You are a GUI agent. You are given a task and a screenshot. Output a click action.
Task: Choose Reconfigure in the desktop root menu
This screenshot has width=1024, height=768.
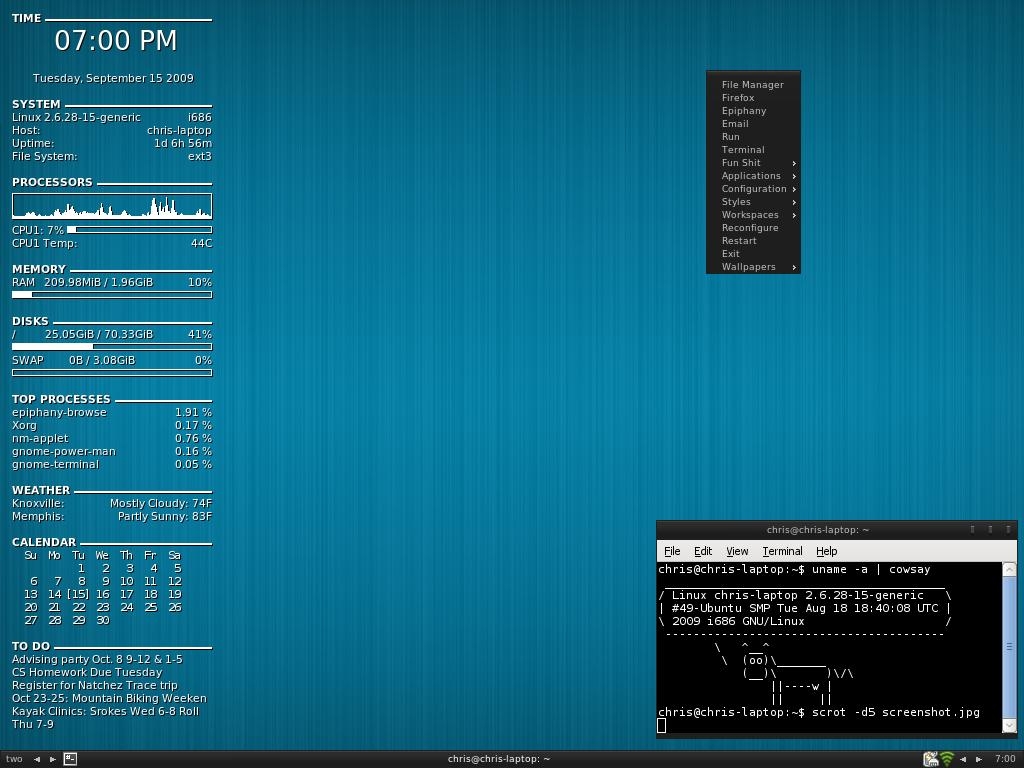pos(750,228)
